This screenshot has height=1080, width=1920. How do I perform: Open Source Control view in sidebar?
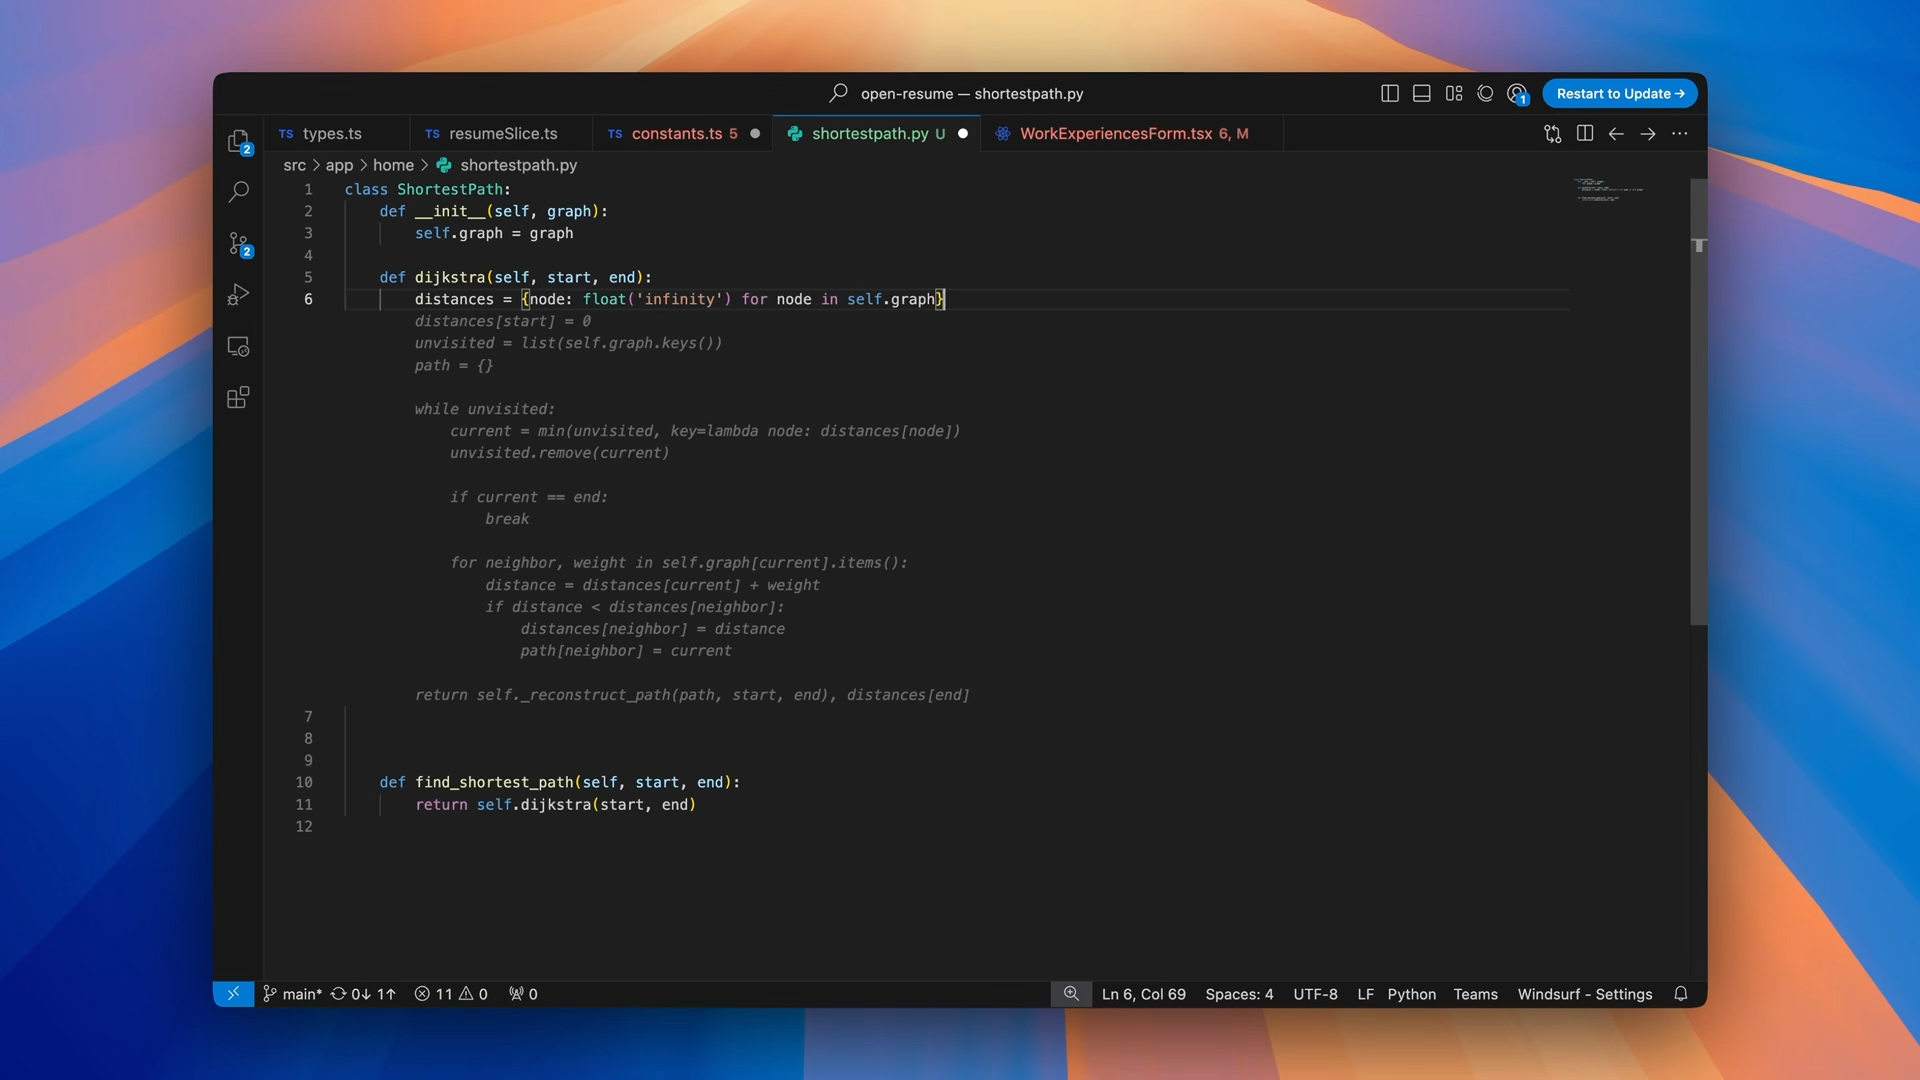pyautogui.click(x=238, y=243)
